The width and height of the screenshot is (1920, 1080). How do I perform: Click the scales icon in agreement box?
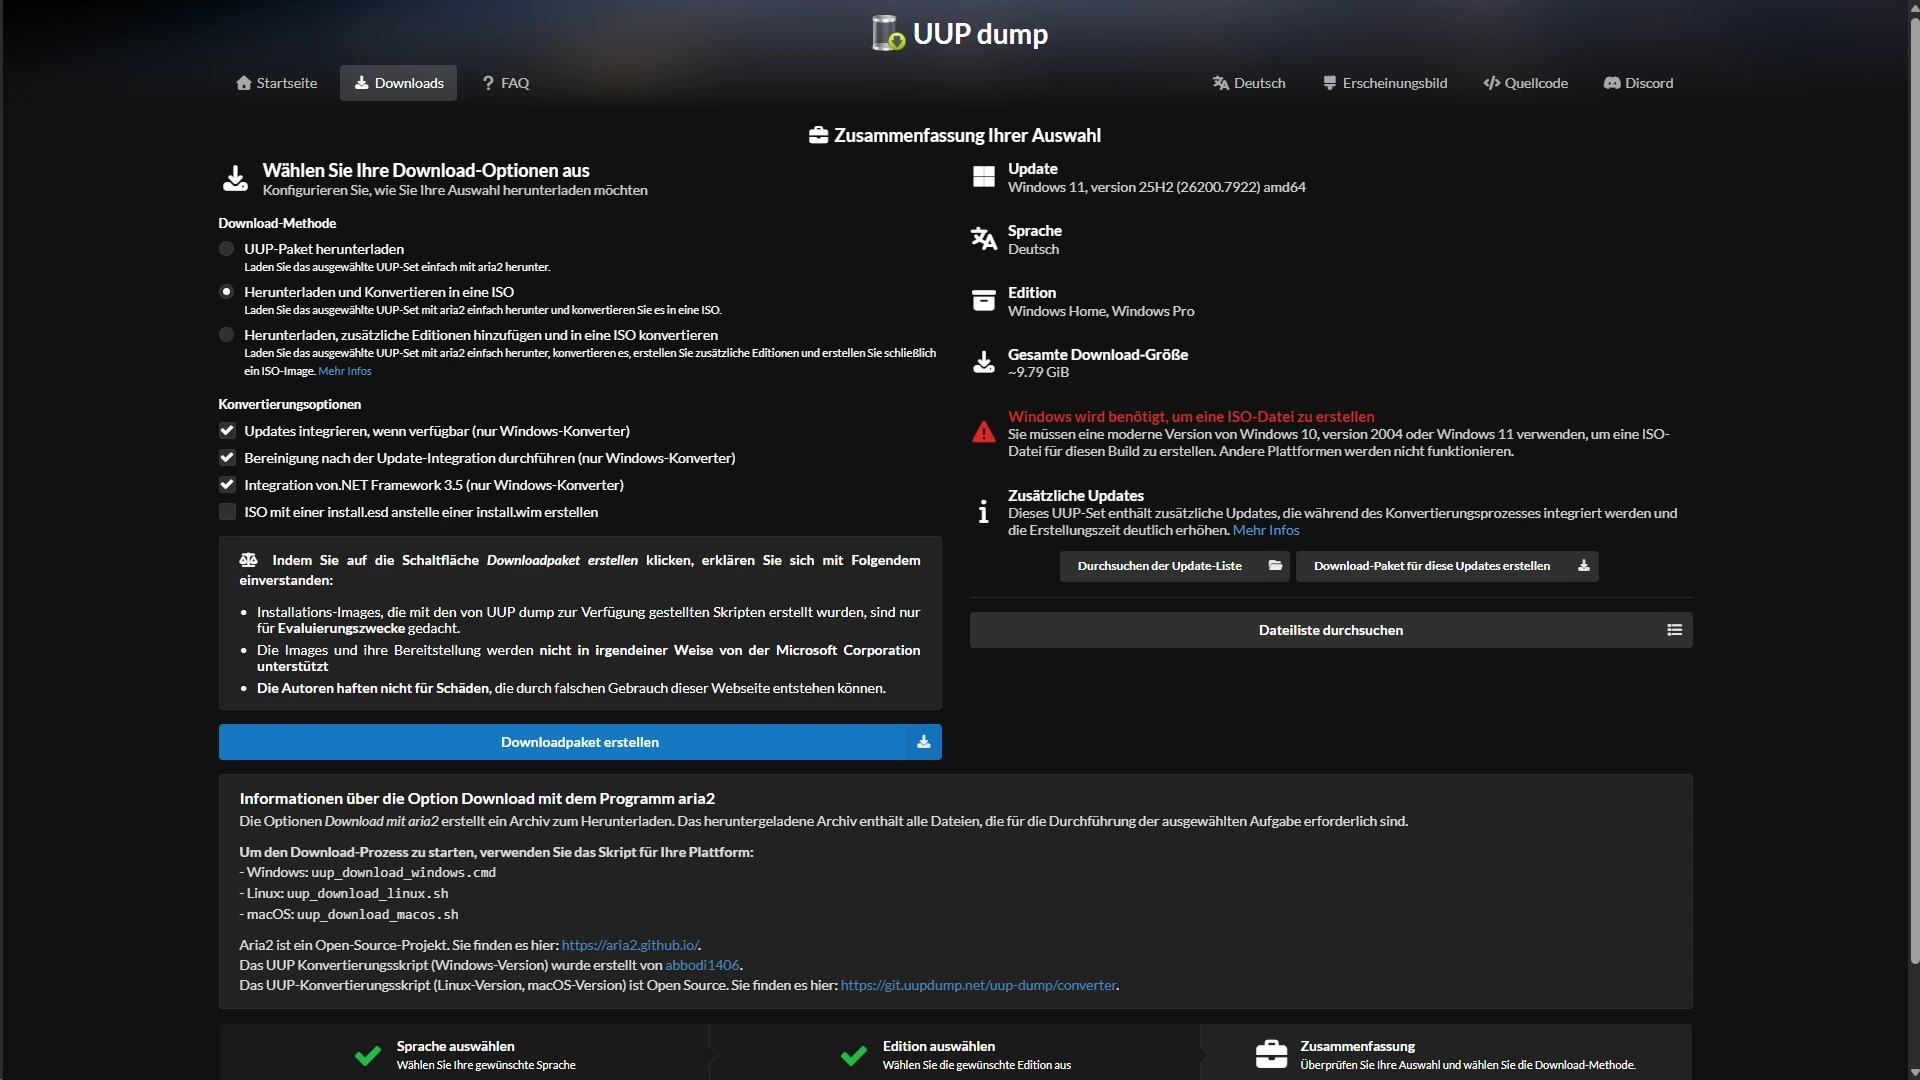click(249, 560)
